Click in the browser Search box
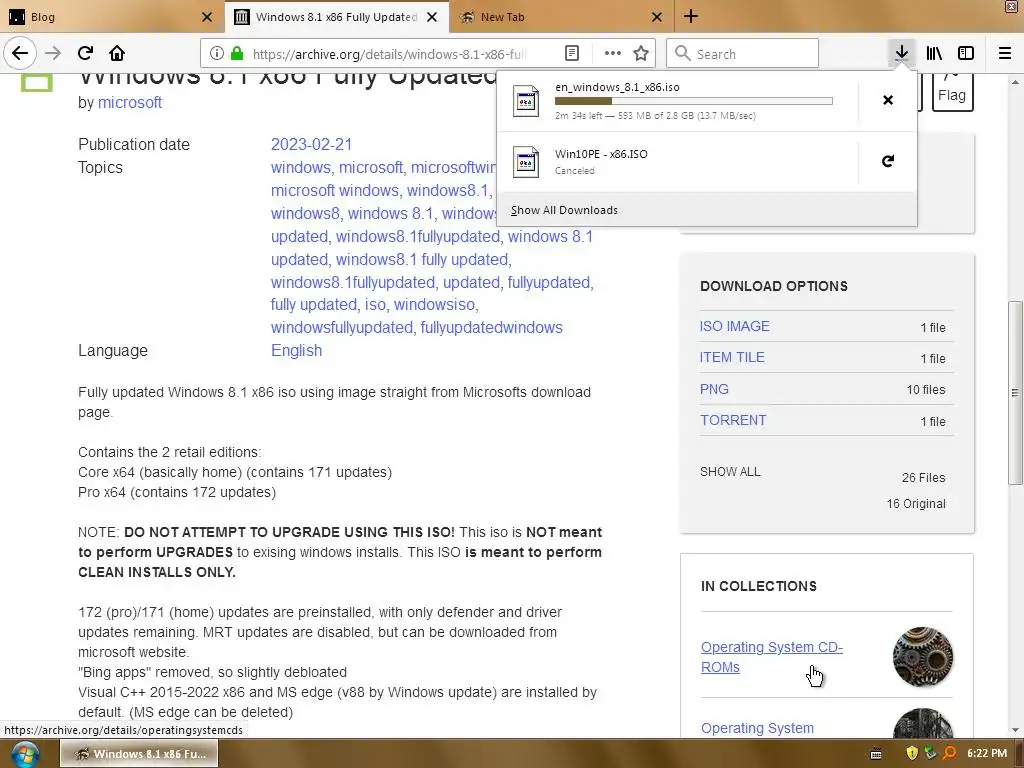Image resolution: width=1024 pixels, height=768 pixels. pyautogui.click(x=743, y=54)
